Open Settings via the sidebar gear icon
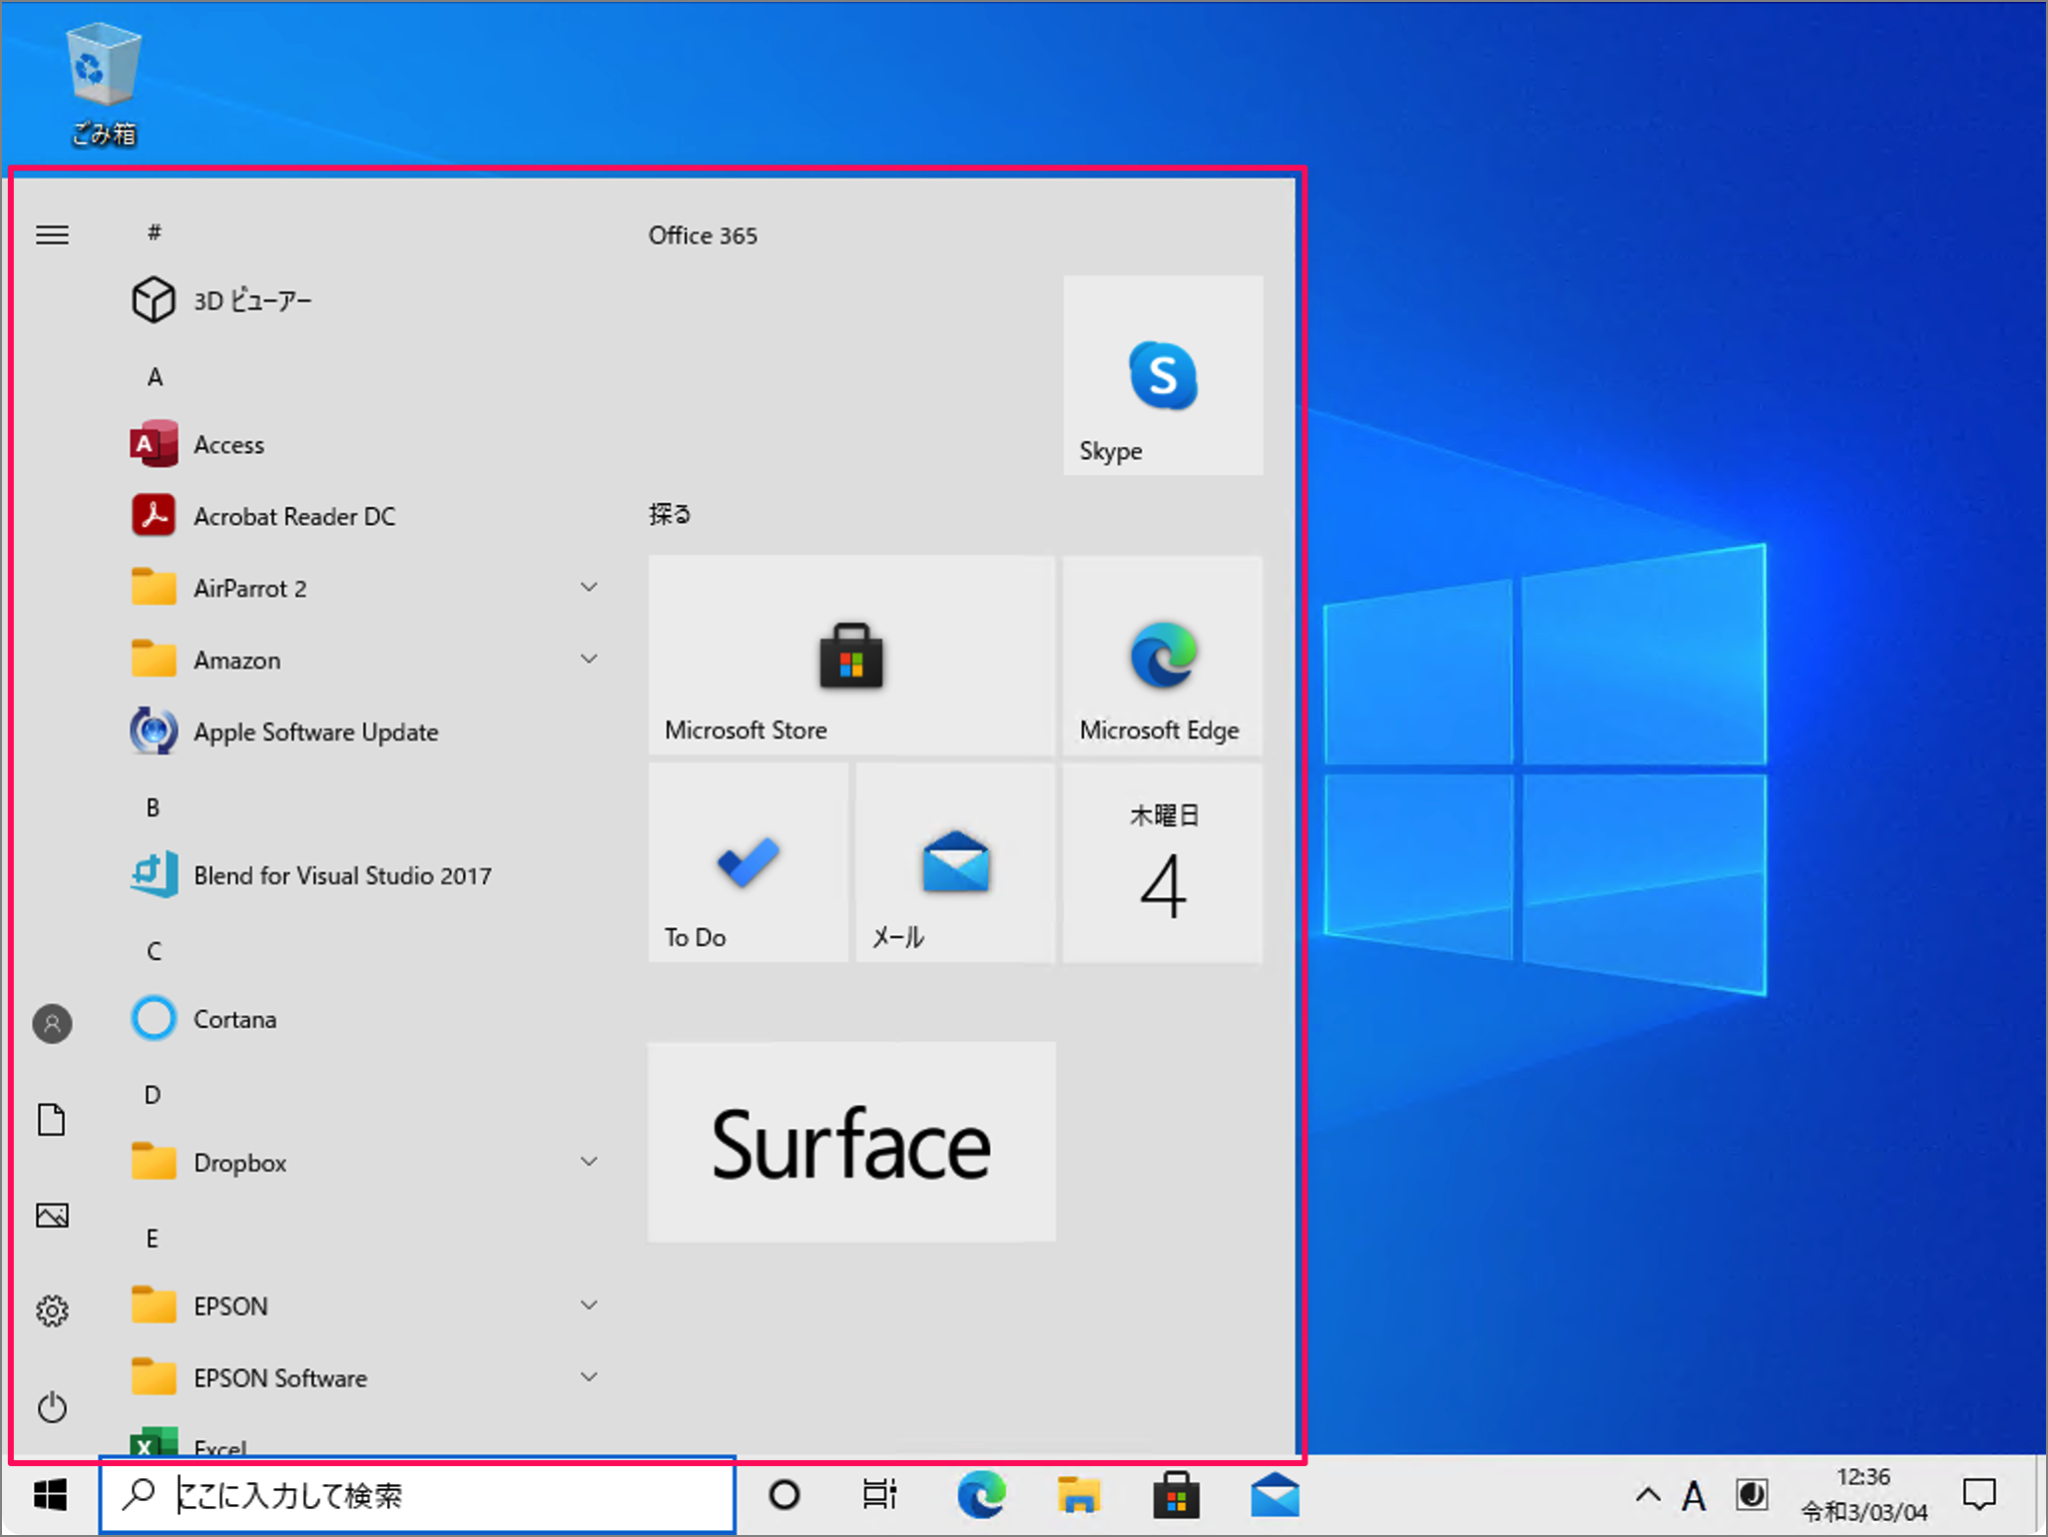Viewport: 2048px width, 1537px height. pyautogui.click(x=51, y=1310)
